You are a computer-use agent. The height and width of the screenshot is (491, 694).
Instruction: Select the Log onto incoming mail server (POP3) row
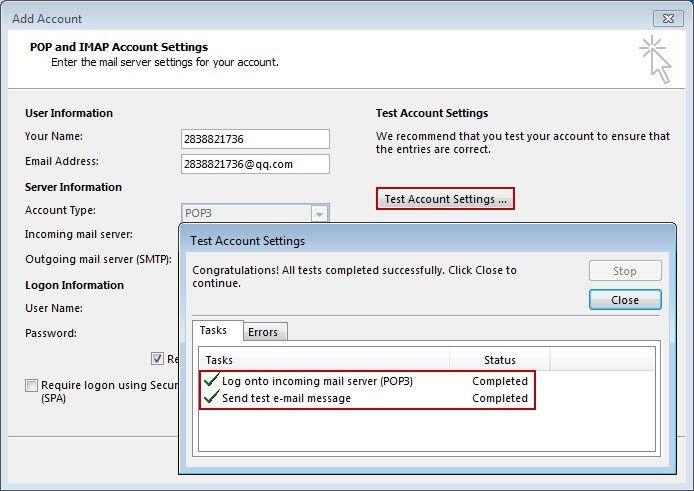click(x=317, y=381)
